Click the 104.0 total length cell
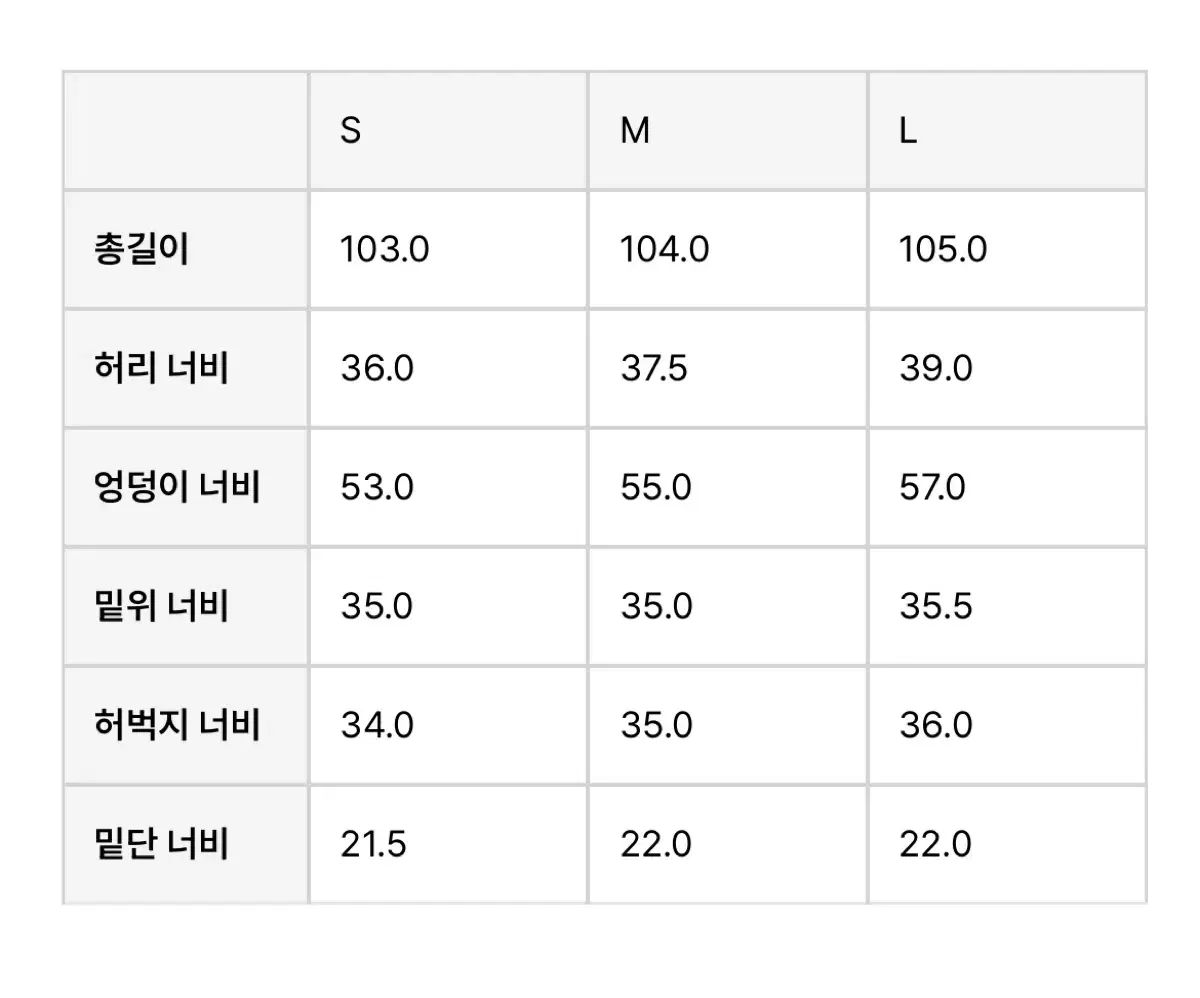 pyautogui.click(x=728, y=249)
